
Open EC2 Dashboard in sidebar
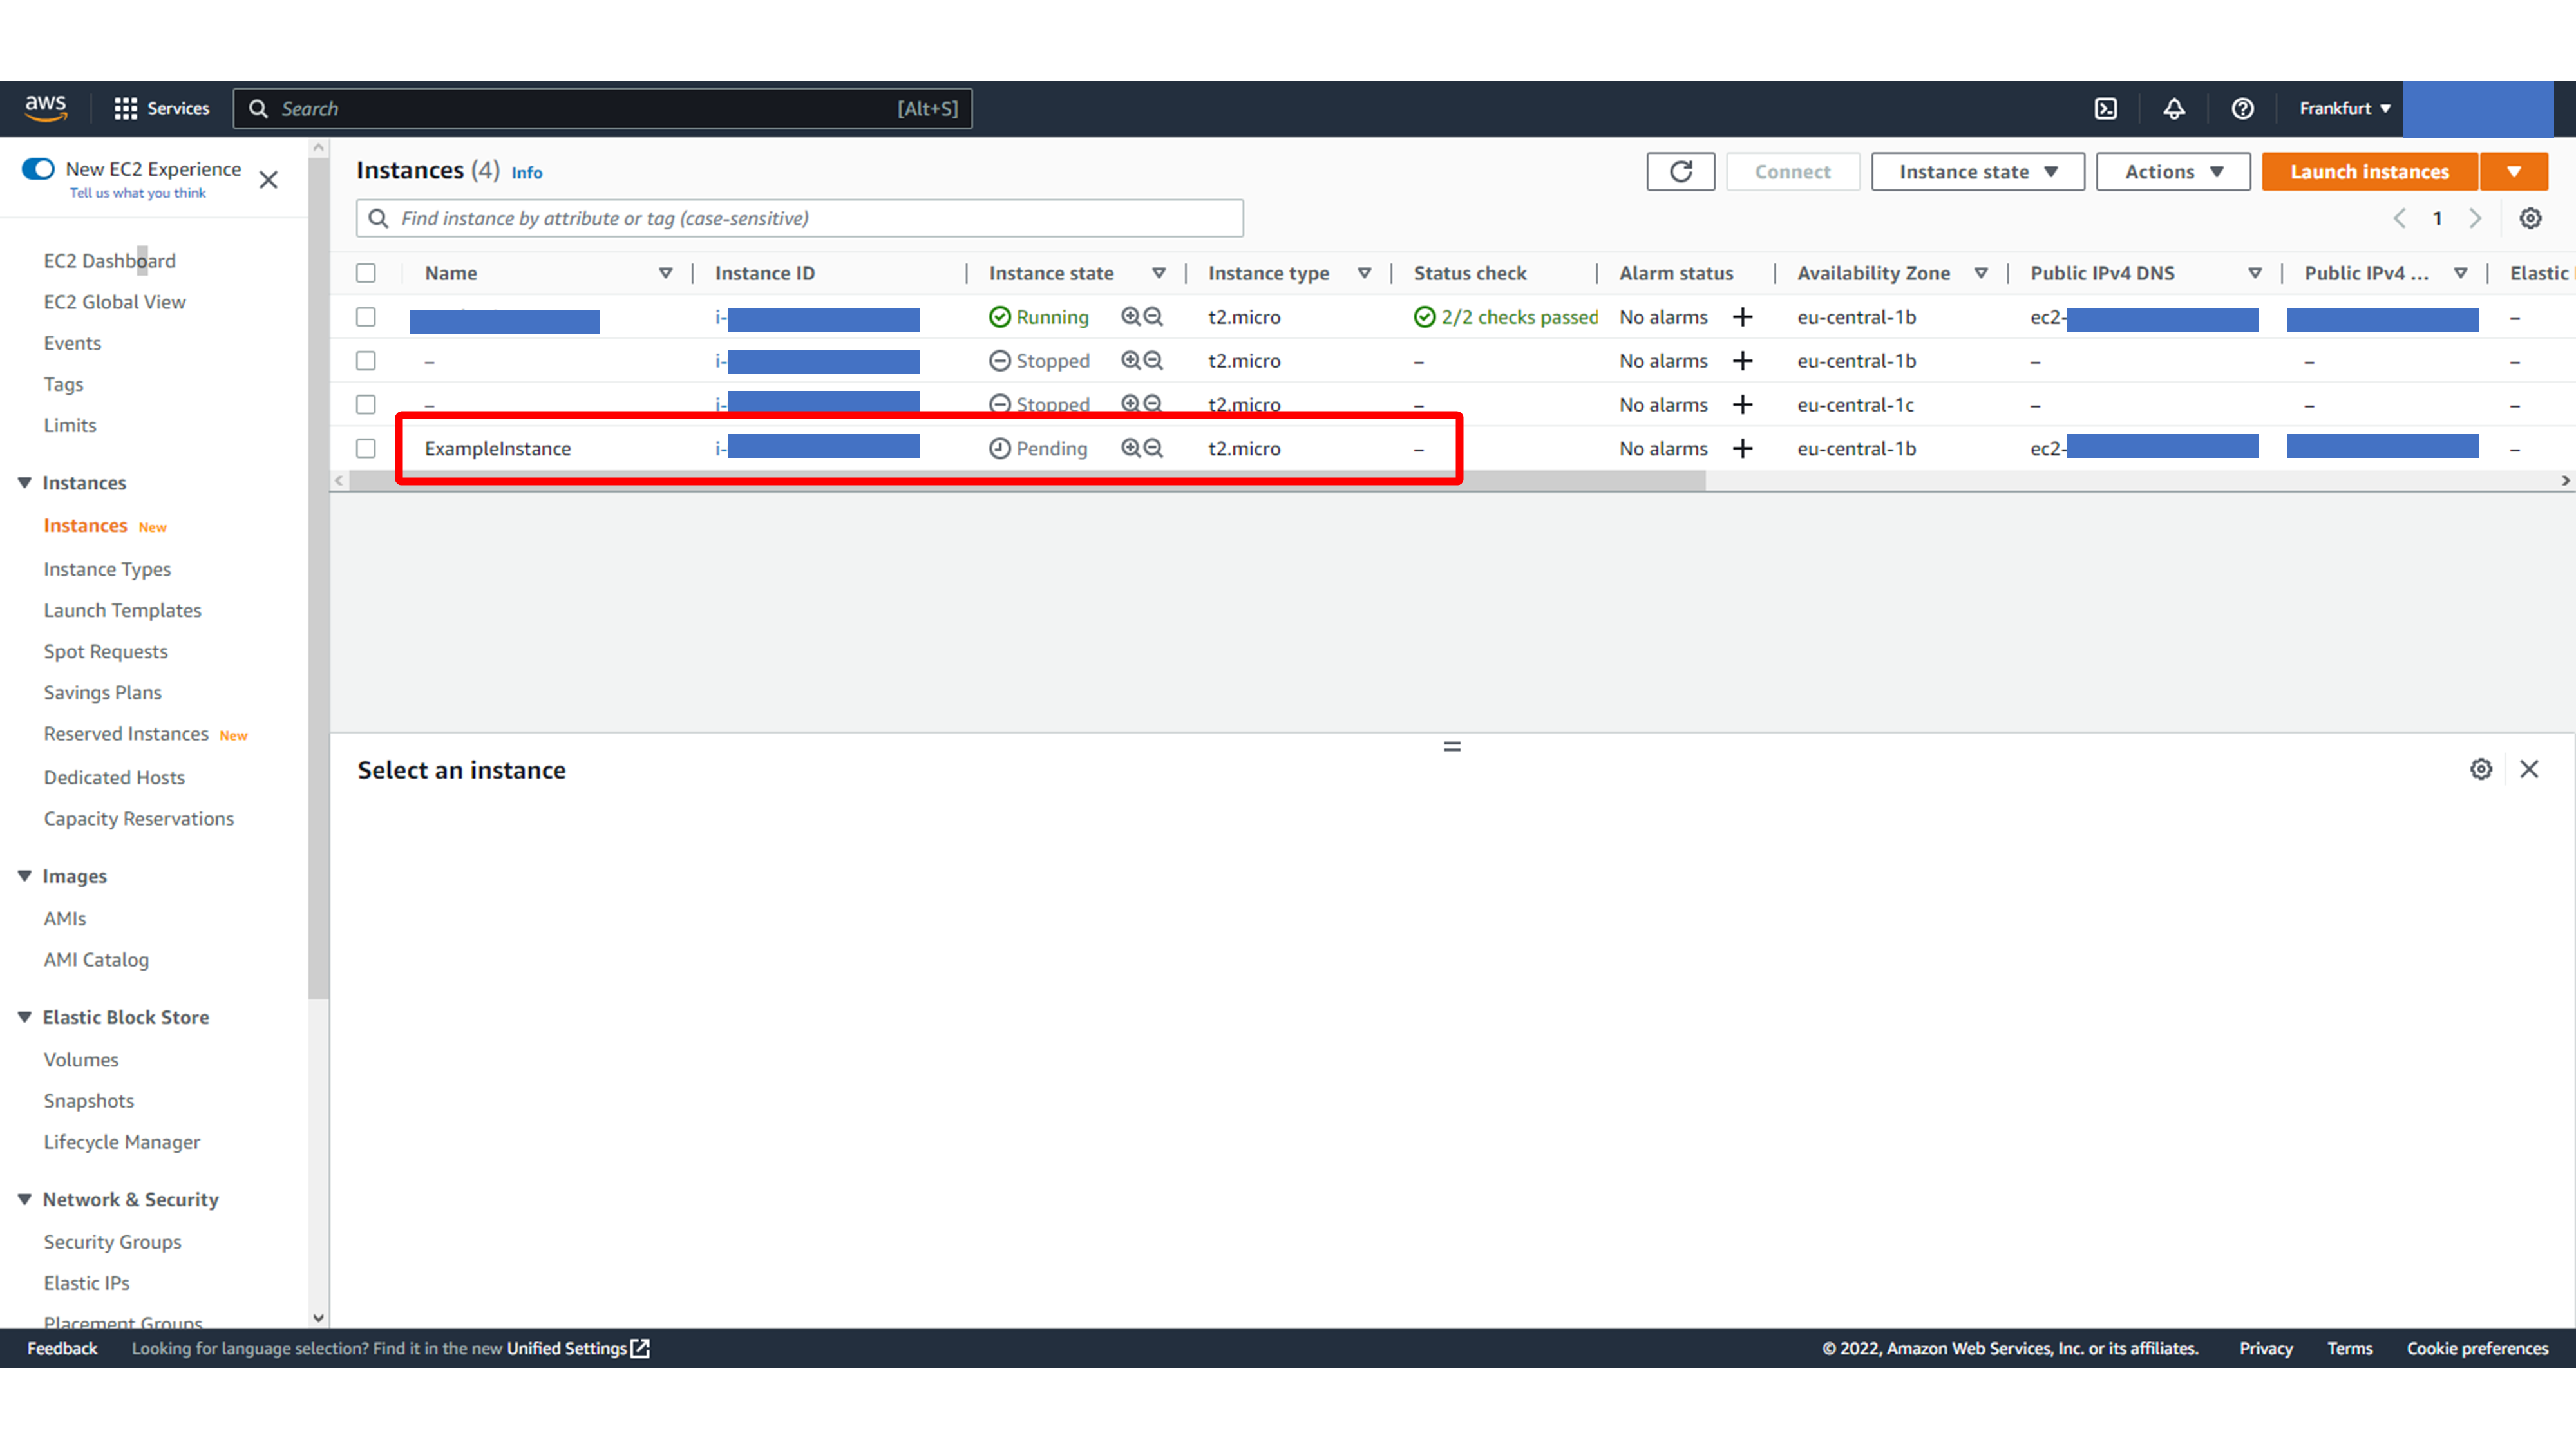tap(109, 260)
